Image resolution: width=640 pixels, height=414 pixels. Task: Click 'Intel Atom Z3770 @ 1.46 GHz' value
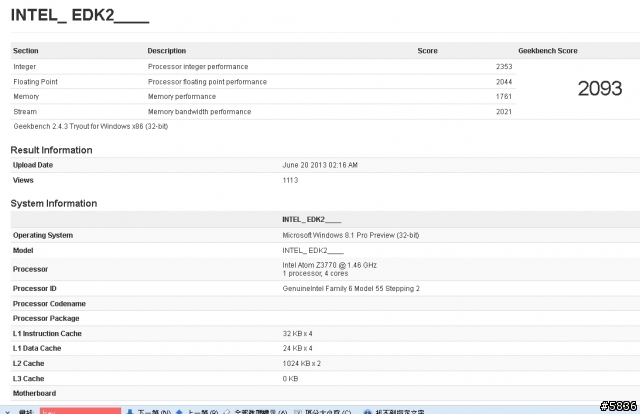coord(329,265)
